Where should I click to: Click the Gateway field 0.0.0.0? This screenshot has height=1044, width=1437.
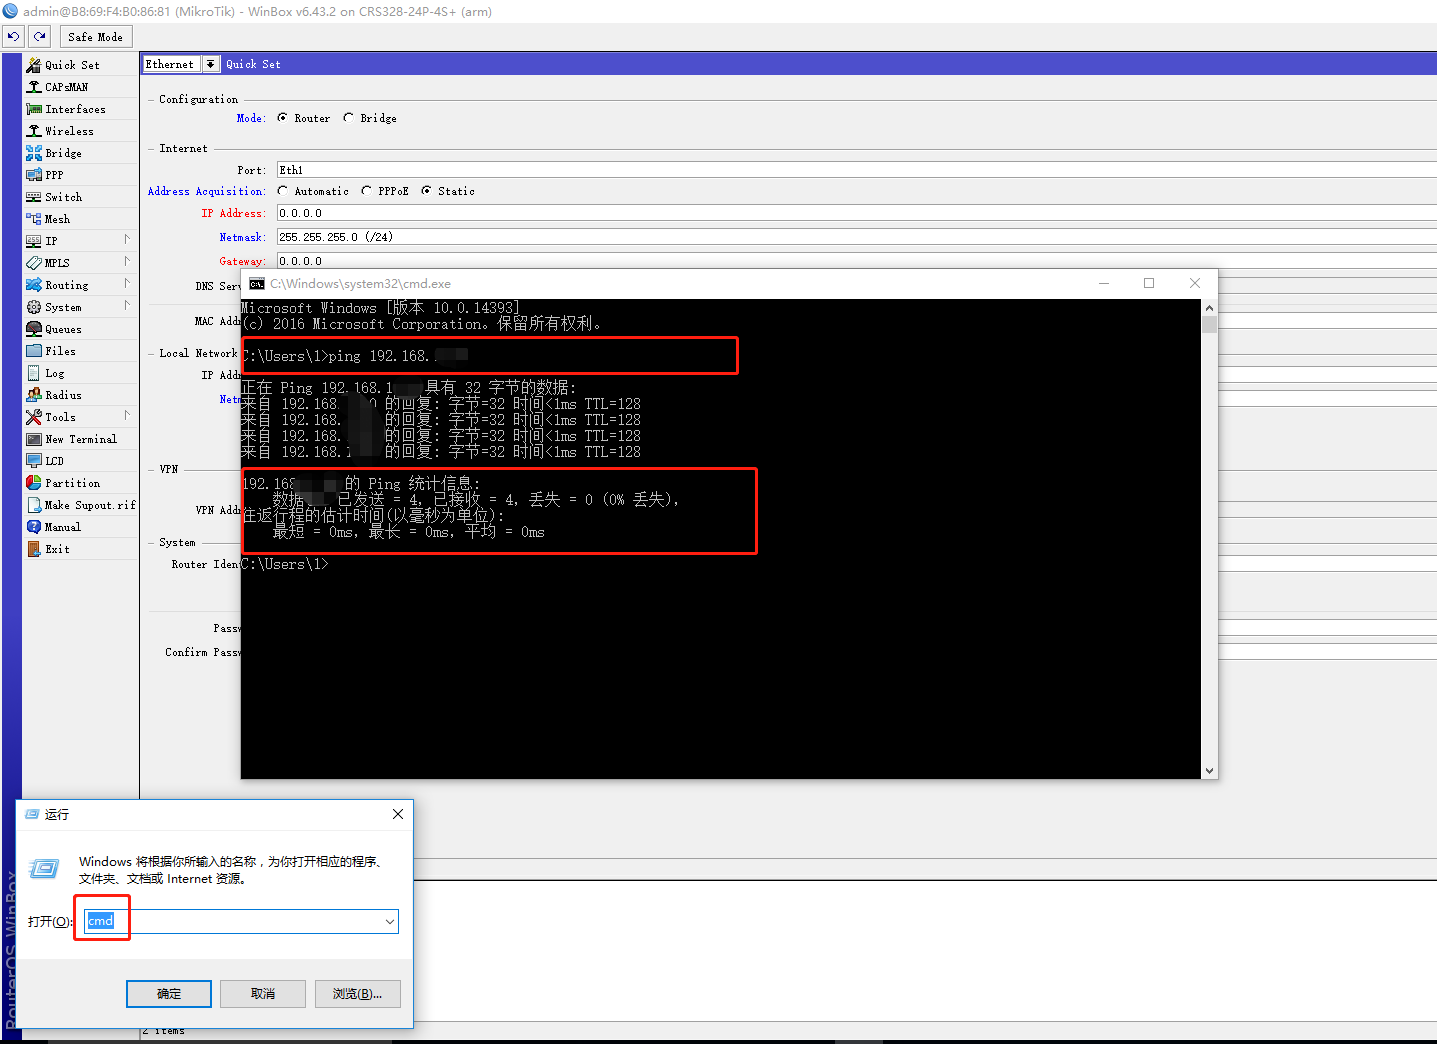[856, 261]
